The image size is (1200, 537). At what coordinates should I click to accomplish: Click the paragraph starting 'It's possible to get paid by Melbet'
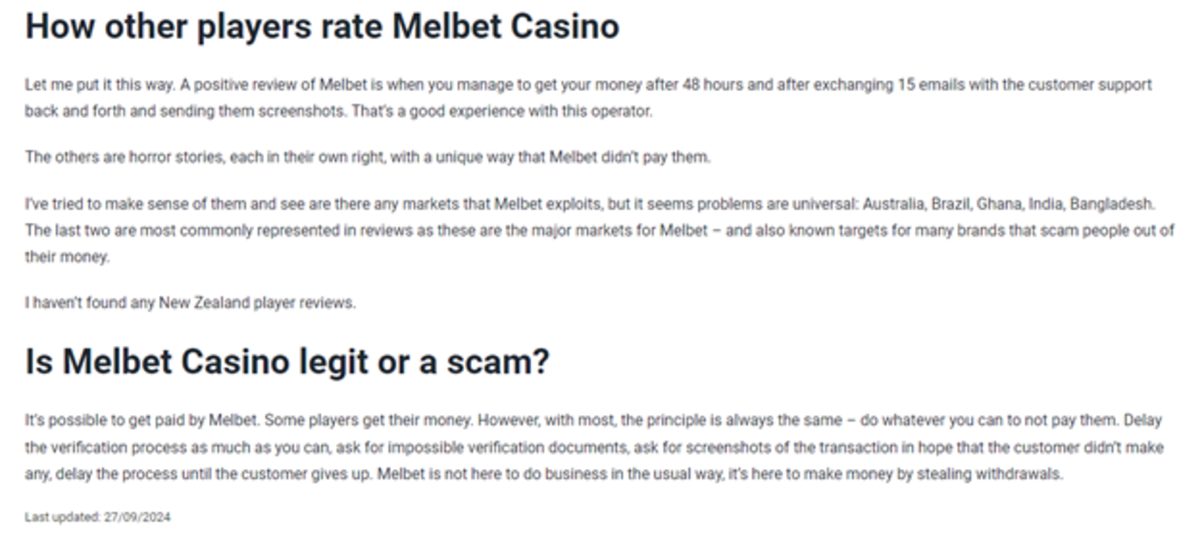(594, 448)
